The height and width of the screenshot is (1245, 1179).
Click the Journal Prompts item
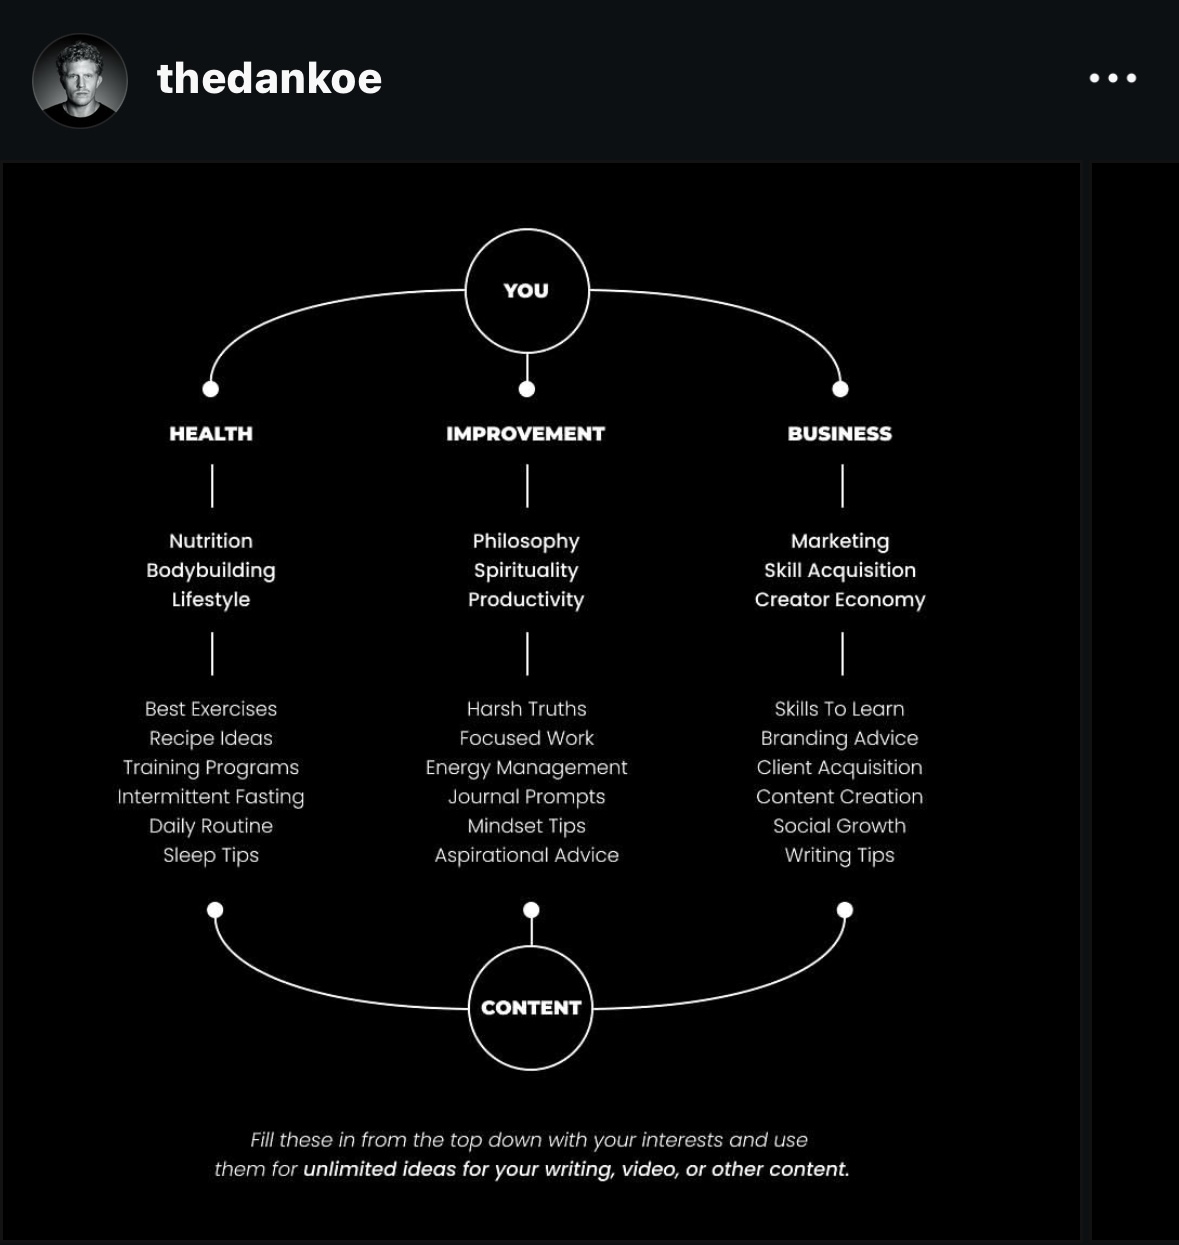tap(527, 797)
